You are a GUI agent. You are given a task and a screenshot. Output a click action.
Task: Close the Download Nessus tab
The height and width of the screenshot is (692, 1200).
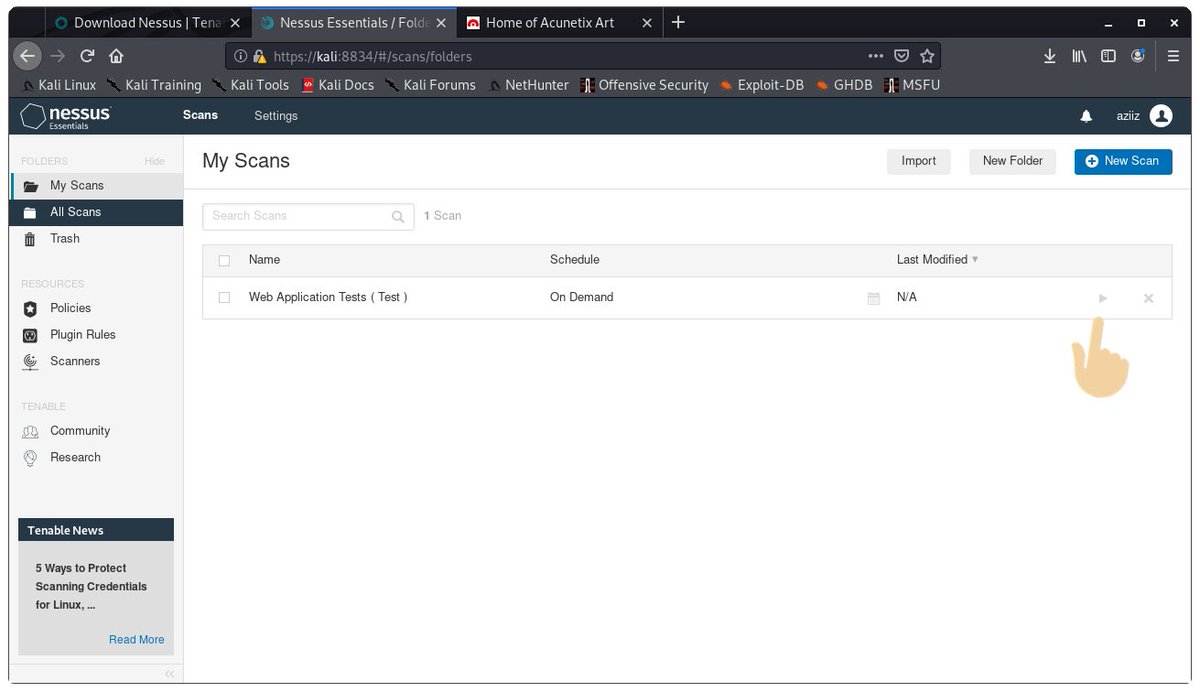235,23
